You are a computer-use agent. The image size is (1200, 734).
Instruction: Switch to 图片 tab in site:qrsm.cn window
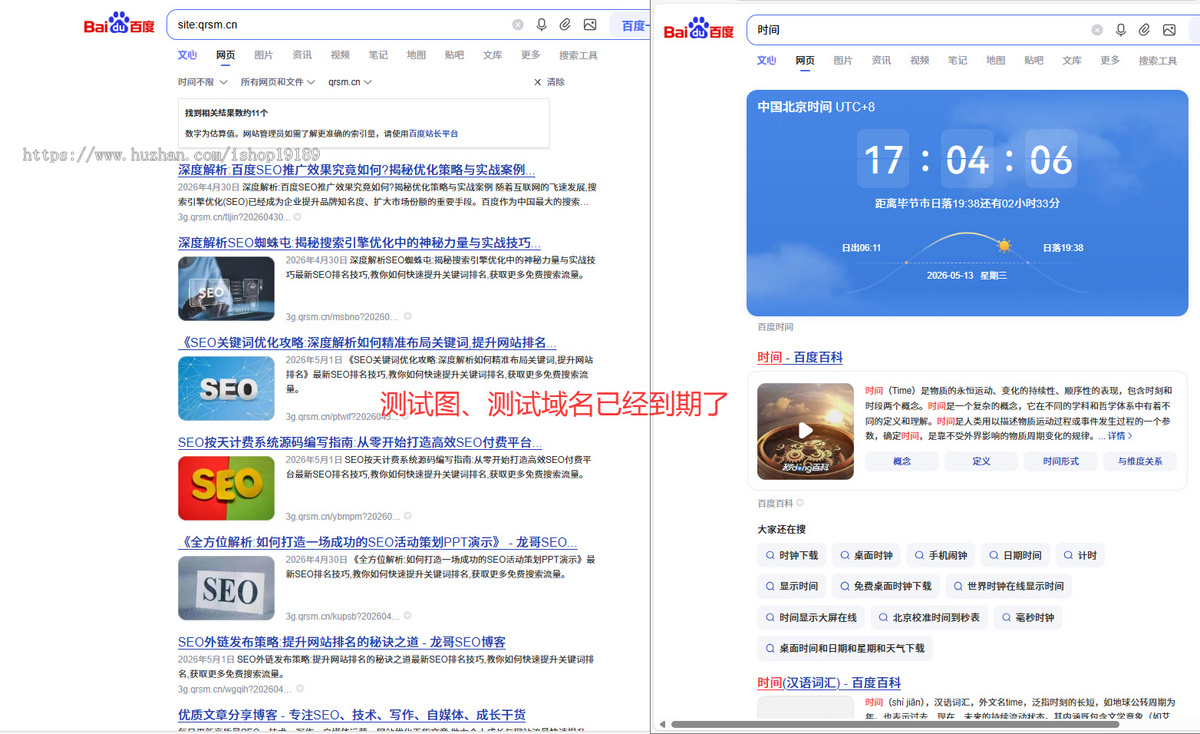pyautogui.click(x=264, y=55)
